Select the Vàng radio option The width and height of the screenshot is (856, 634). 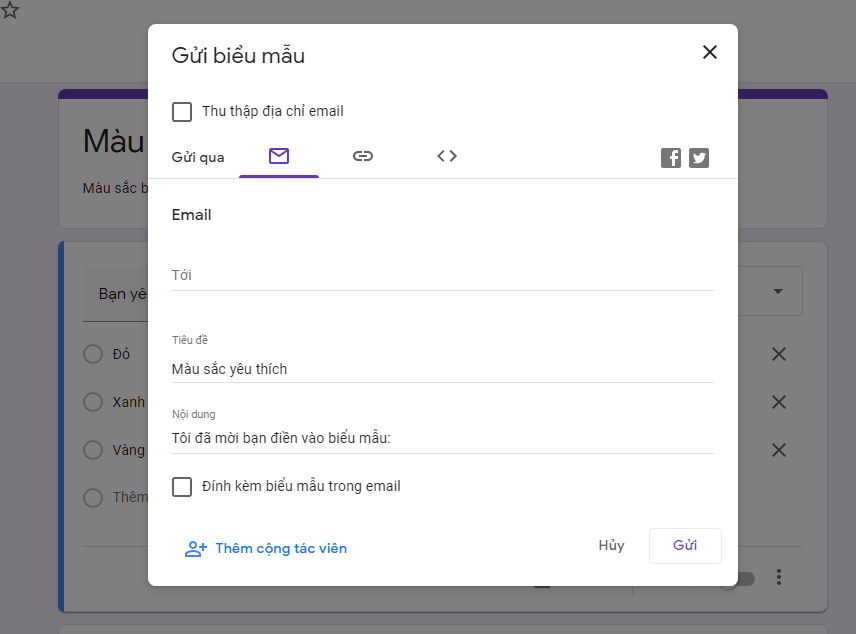(93, 450)
